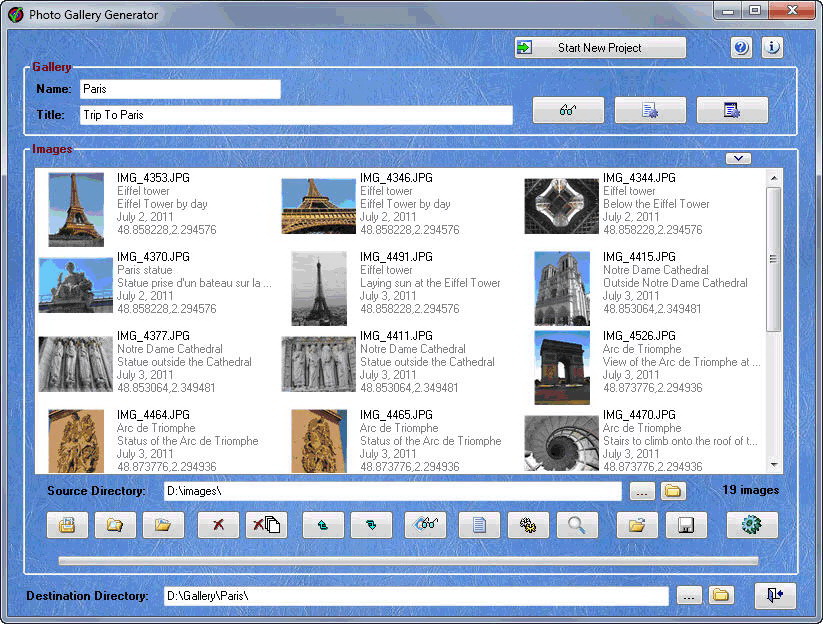The height and width of the screenshot is (624, 823).
Task: Click the gallery Title field 'Trip To Paris'
Action: pos(295,115)
